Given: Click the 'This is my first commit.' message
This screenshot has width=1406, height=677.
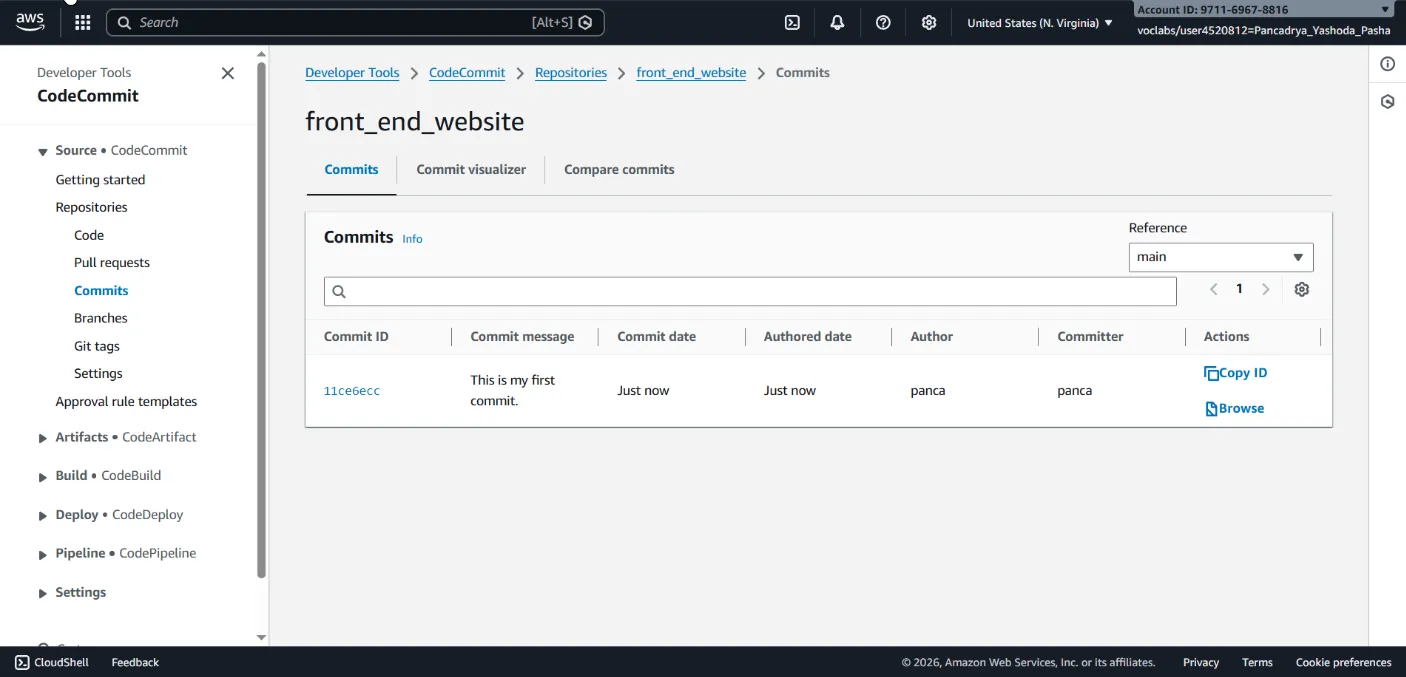Looking at the screenshot, I should [512, 390].
